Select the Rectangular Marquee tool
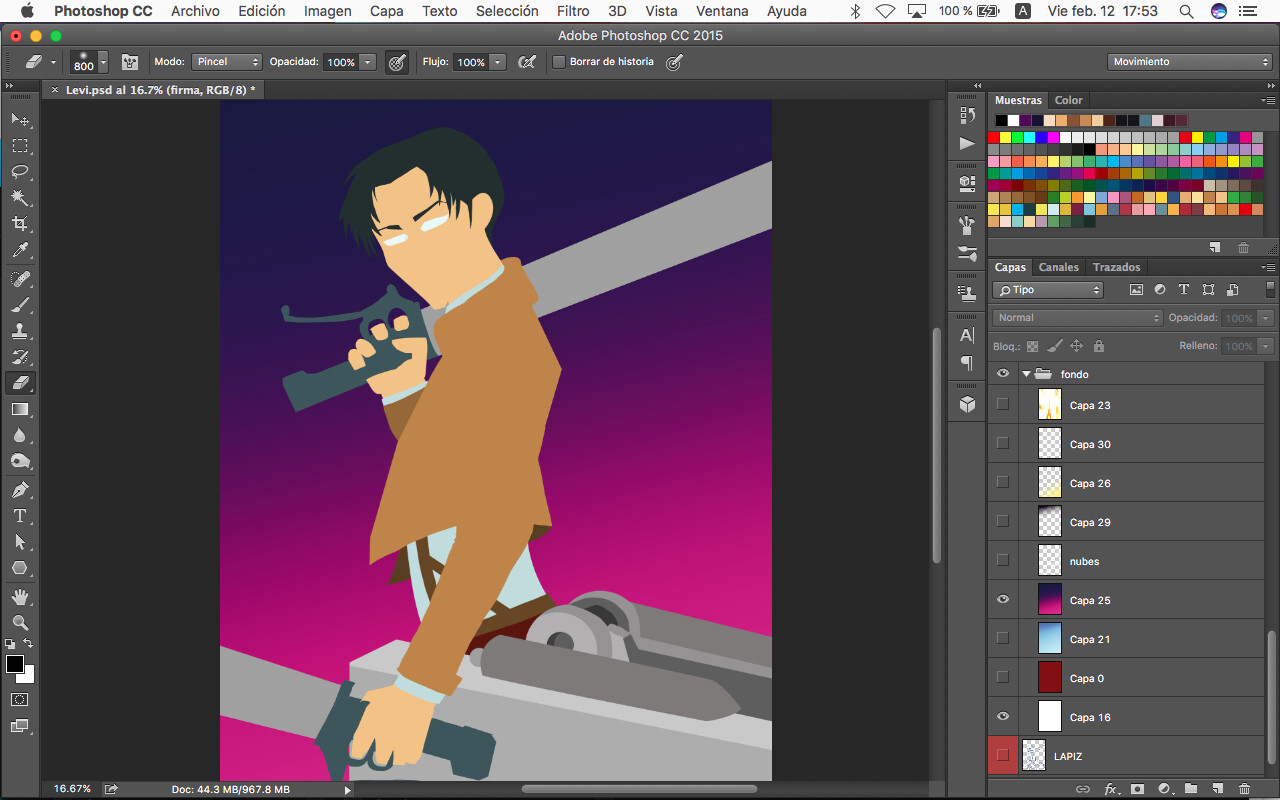 coord(20,145)
